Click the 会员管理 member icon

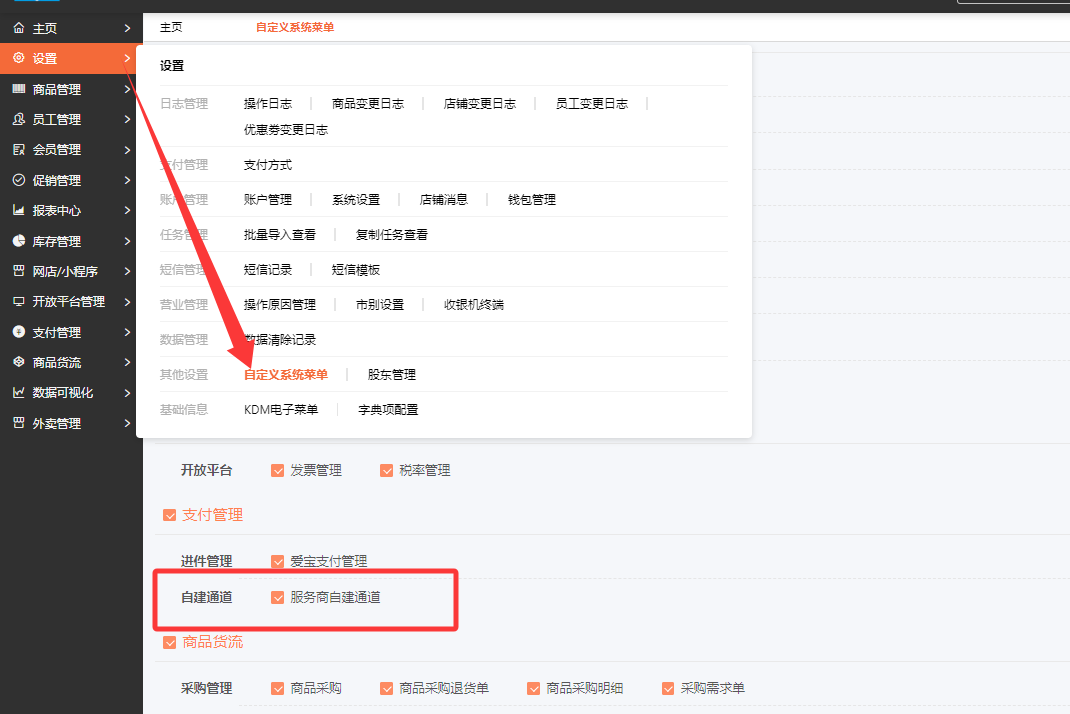coord(18,150)
